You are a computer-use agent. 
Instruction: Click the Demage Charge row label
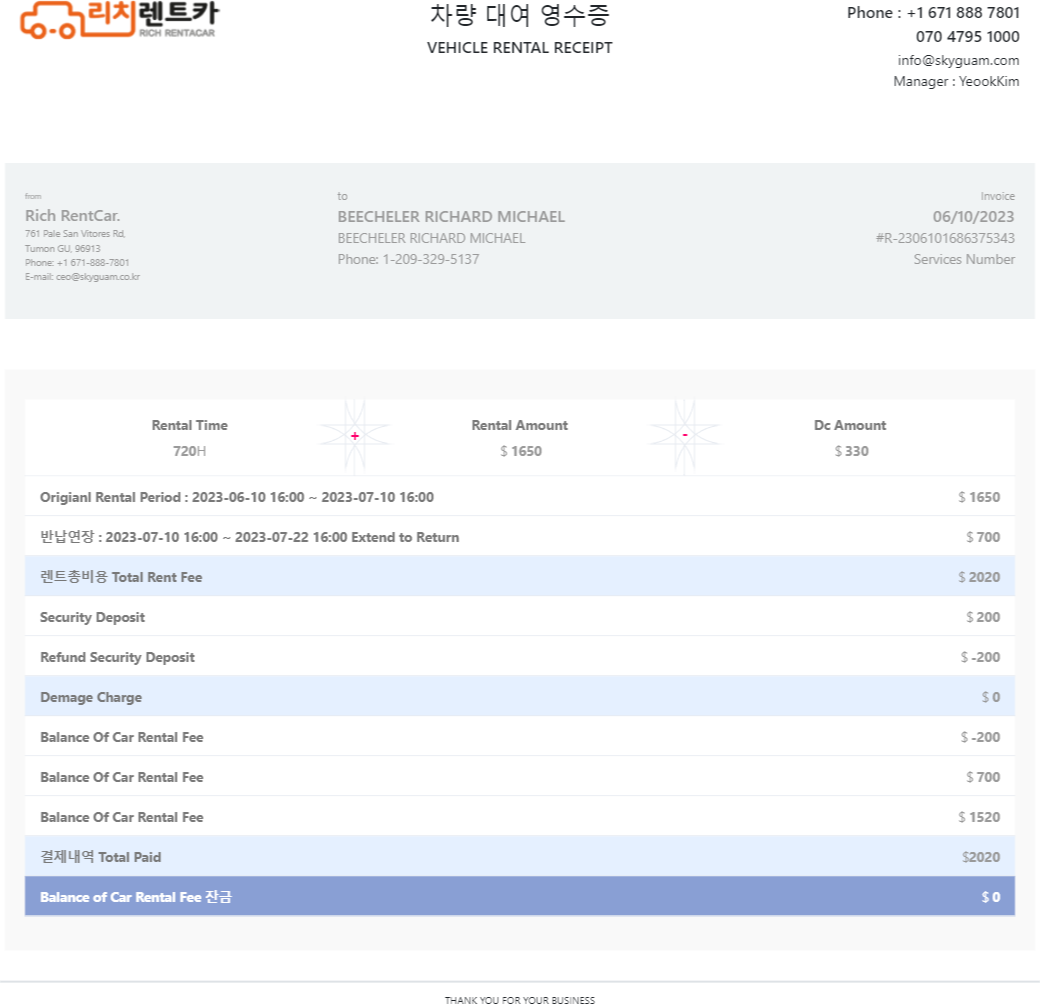91,697
